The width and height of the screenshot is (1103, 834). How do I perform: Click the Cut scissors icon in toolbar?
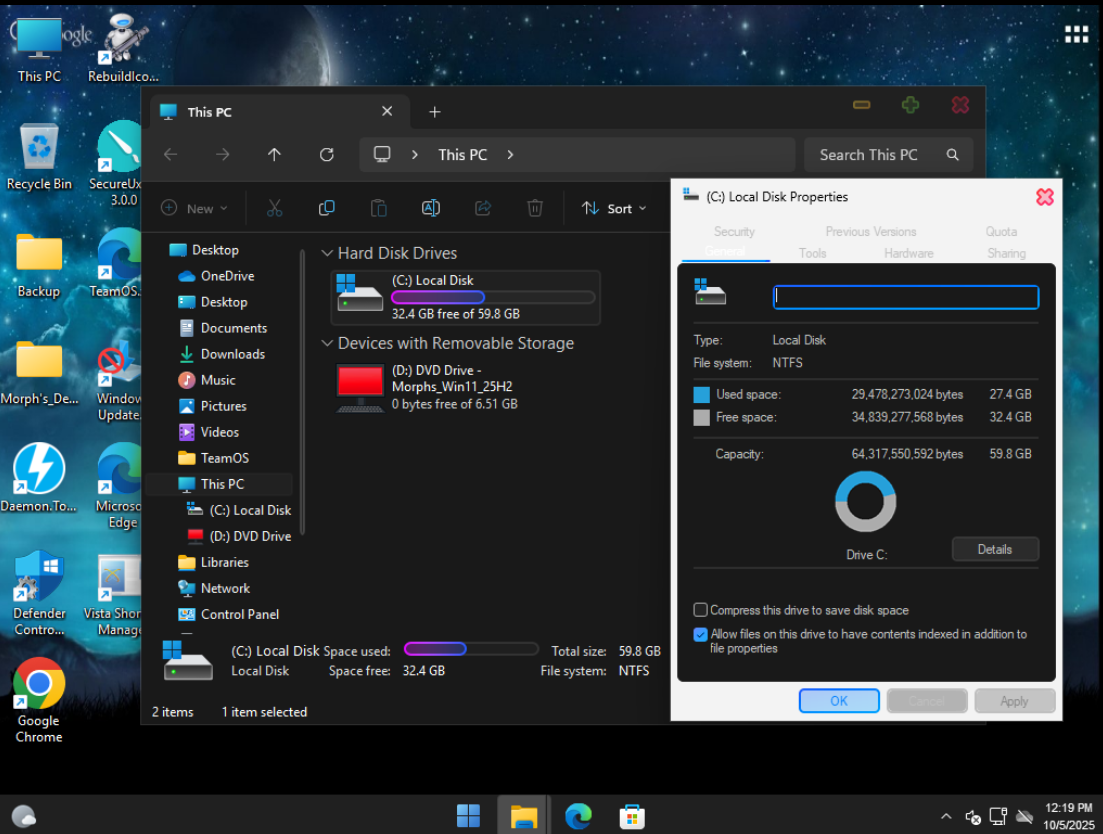[274, 208]
